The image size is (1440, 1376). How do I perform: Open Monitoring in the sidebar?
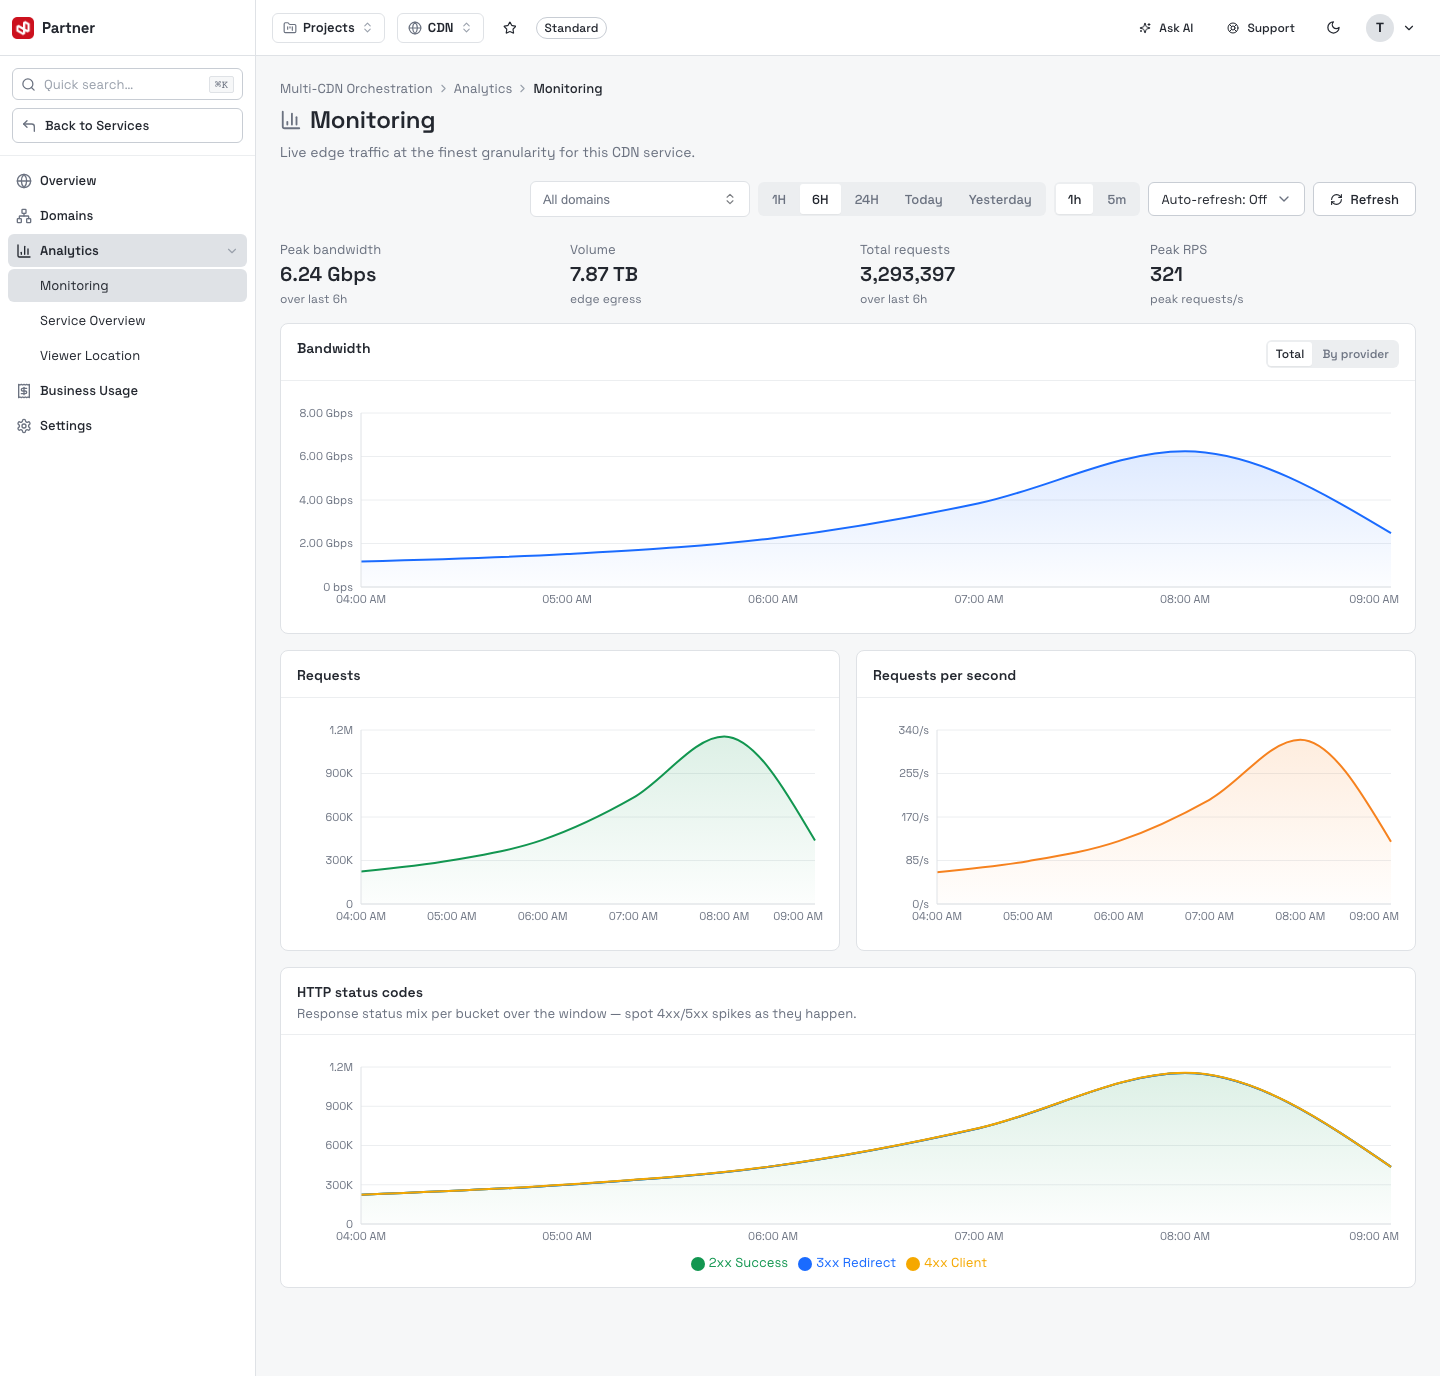click(127, 286)
